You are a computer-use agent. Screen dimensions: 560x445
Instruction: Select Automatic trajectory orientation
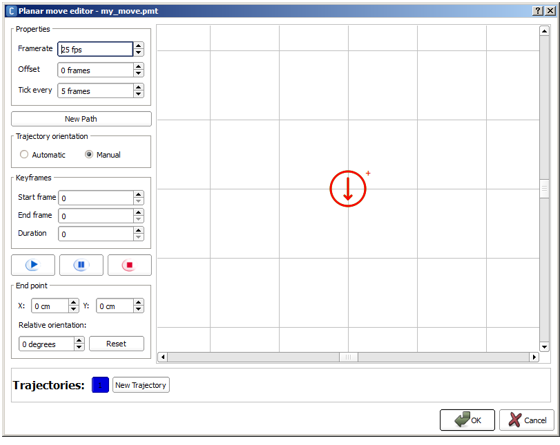point(24,154)
